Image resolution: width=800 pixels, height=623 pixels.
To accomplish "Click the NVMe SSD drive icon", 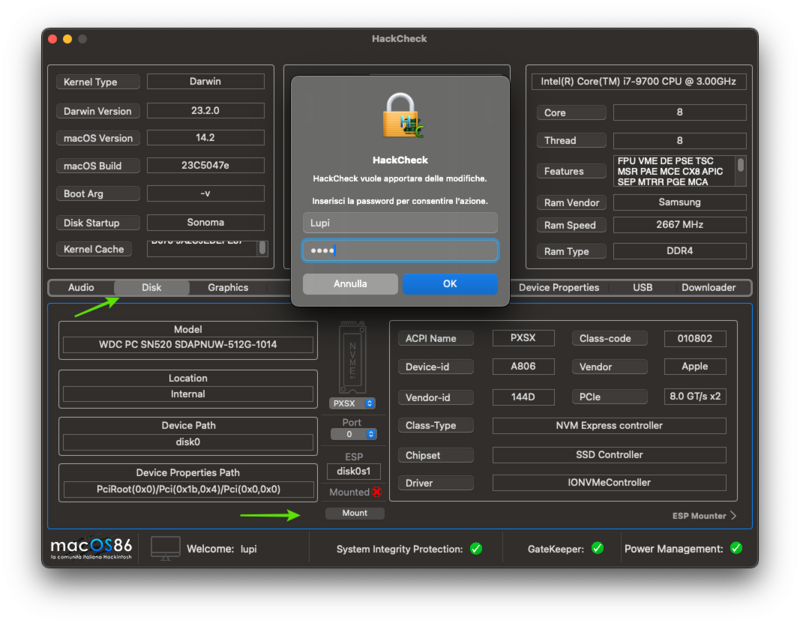I will pos(353,358).
